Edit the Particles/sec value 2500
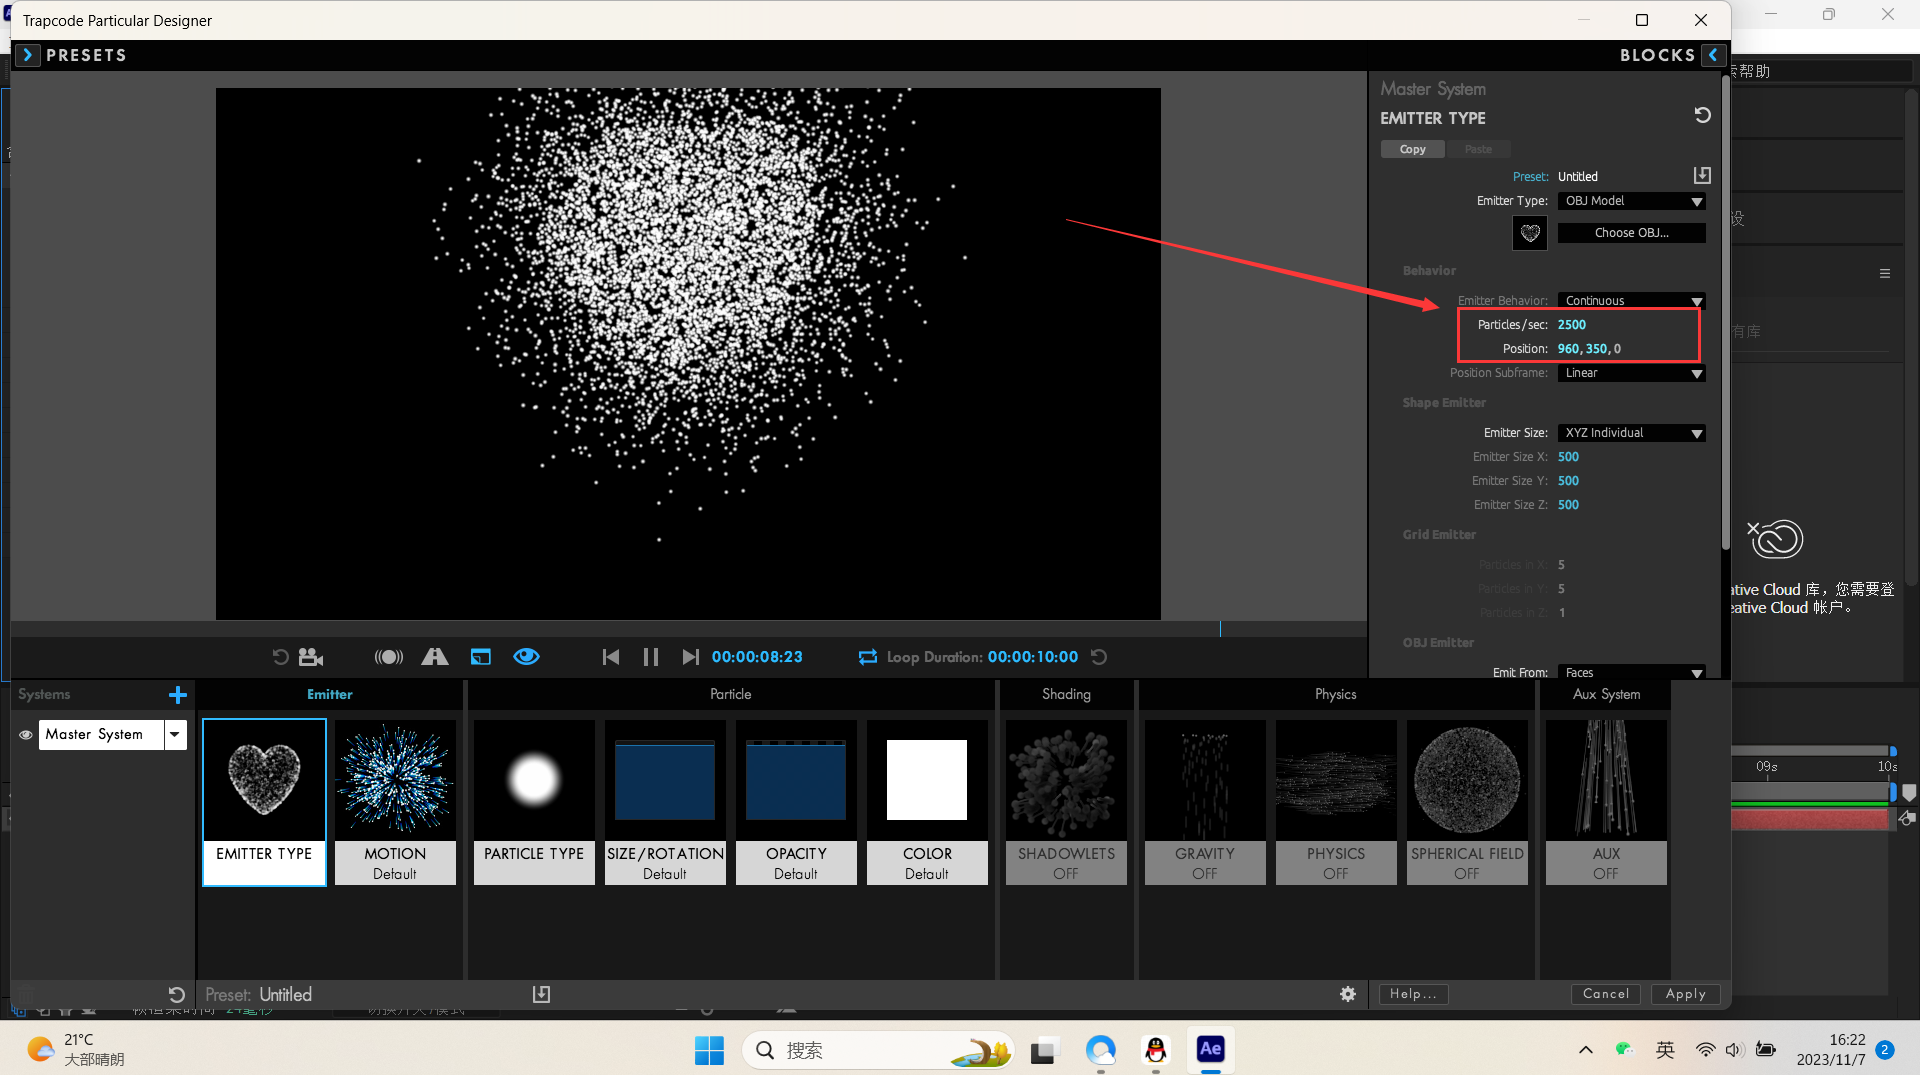The width and height of the screenshot is (1920, 1075). [1571, 325]
